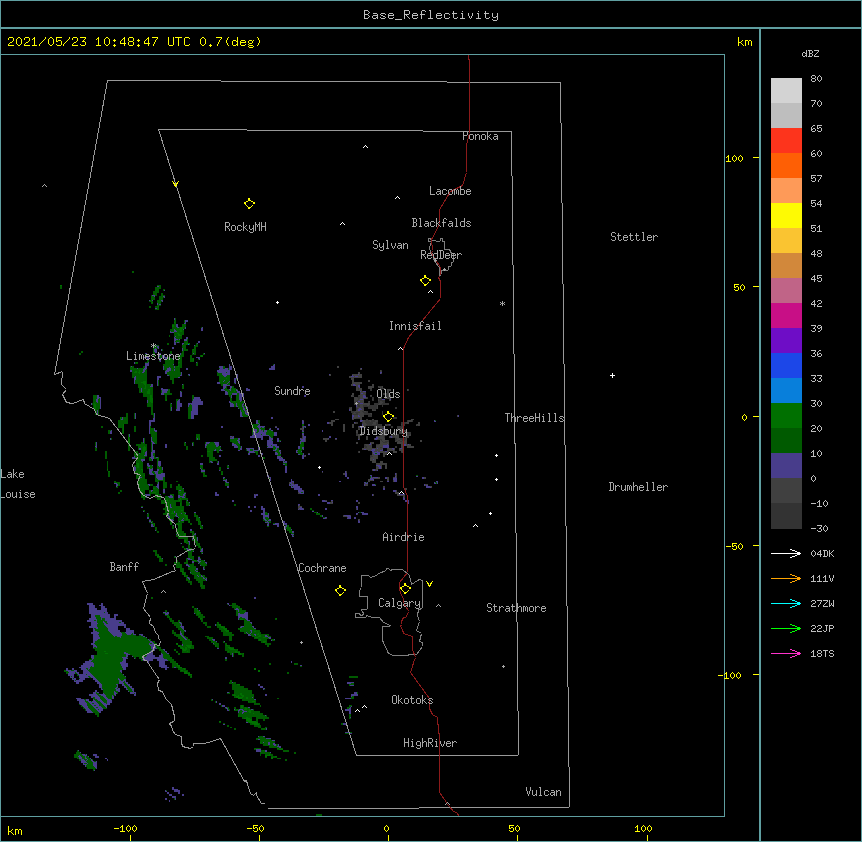Click the Limestone label
This screenshot has width=862, height=842.
(x=153, y=356)
